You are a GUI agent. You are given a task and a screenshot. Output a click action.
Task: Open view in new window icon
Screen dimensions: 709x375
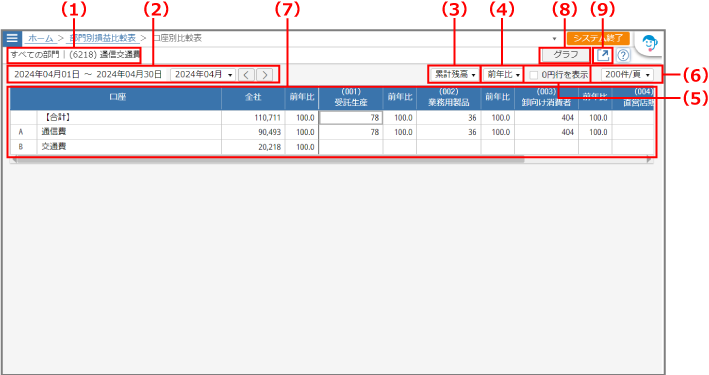point(603,55)
